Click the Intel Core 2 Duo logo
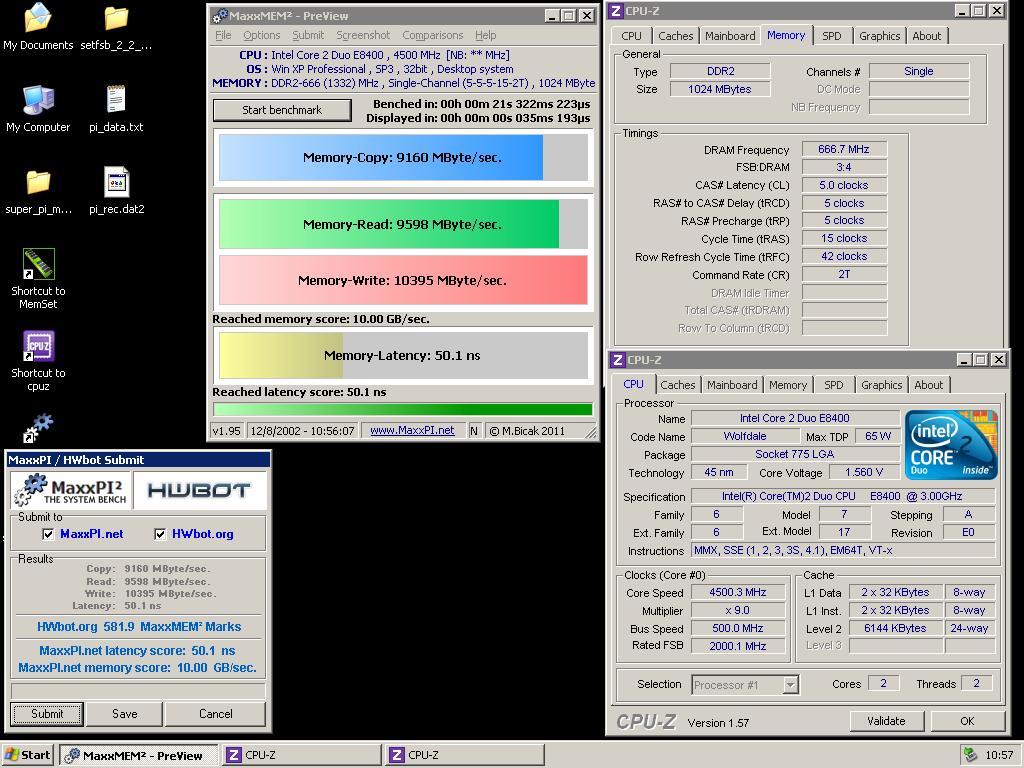Screen dimensions: 1024x768 951,445
